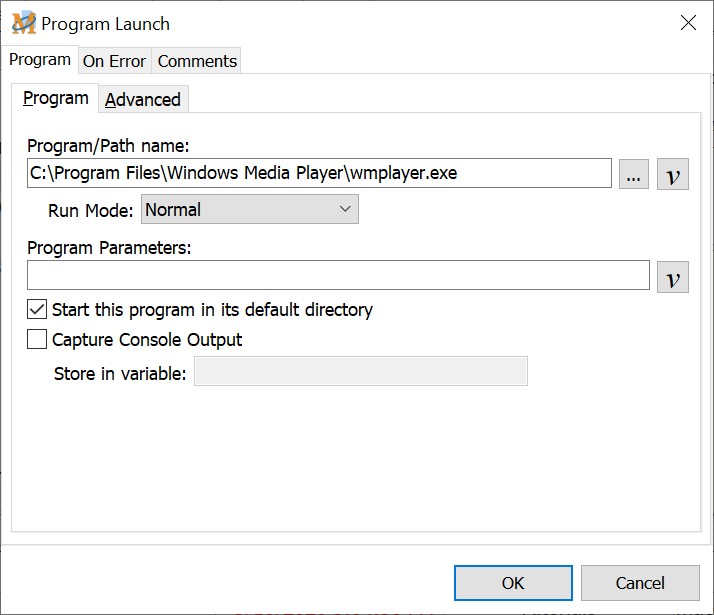This screenshot has height=615, width=714.
Task: Click the browse ellipsis button for program path
Action: coord(634,174)
